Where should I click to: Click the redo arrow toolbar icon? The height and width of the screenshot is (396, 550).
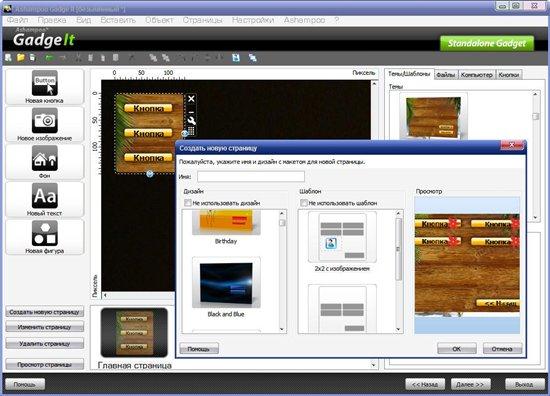point(63,58)
